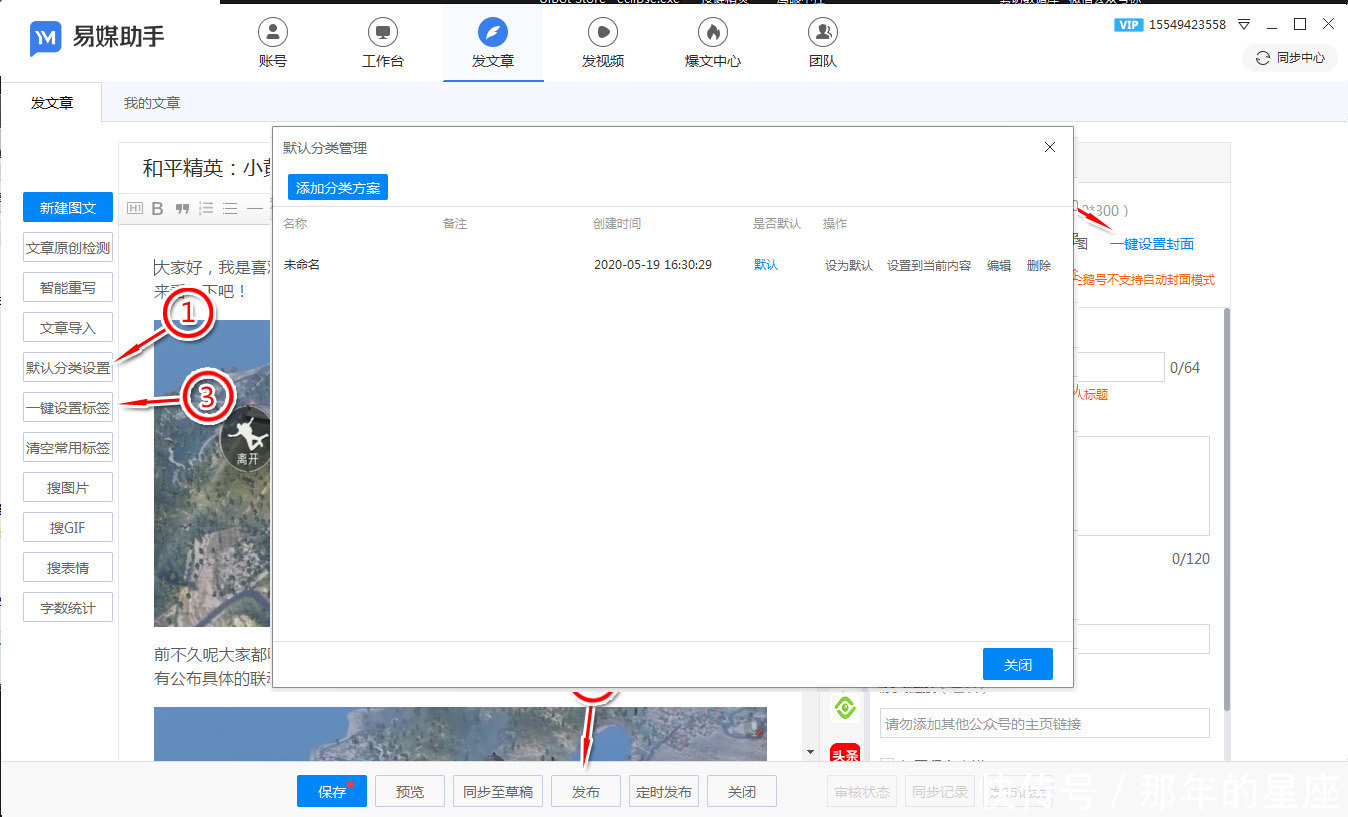Set the 未命名 scheme as default via 设为默认
This screenshot has width=1348, height=817.
click(x=848, y=265)
